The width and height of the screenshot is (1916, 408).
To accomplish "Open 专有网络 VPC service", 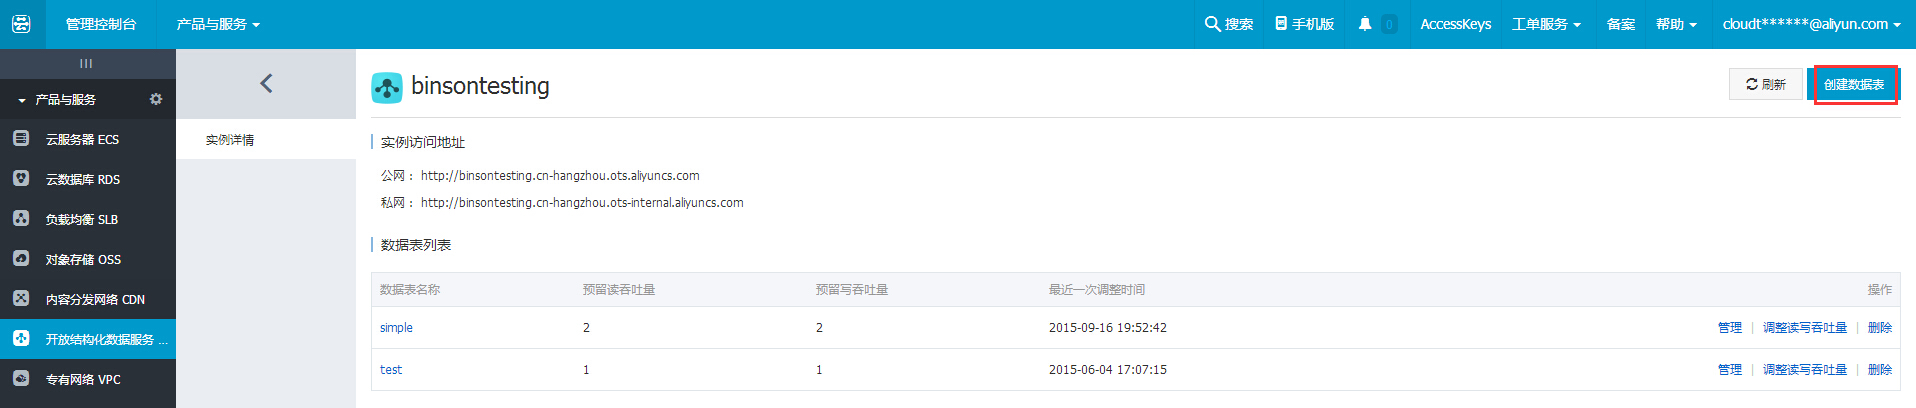I will coord(83,380).
